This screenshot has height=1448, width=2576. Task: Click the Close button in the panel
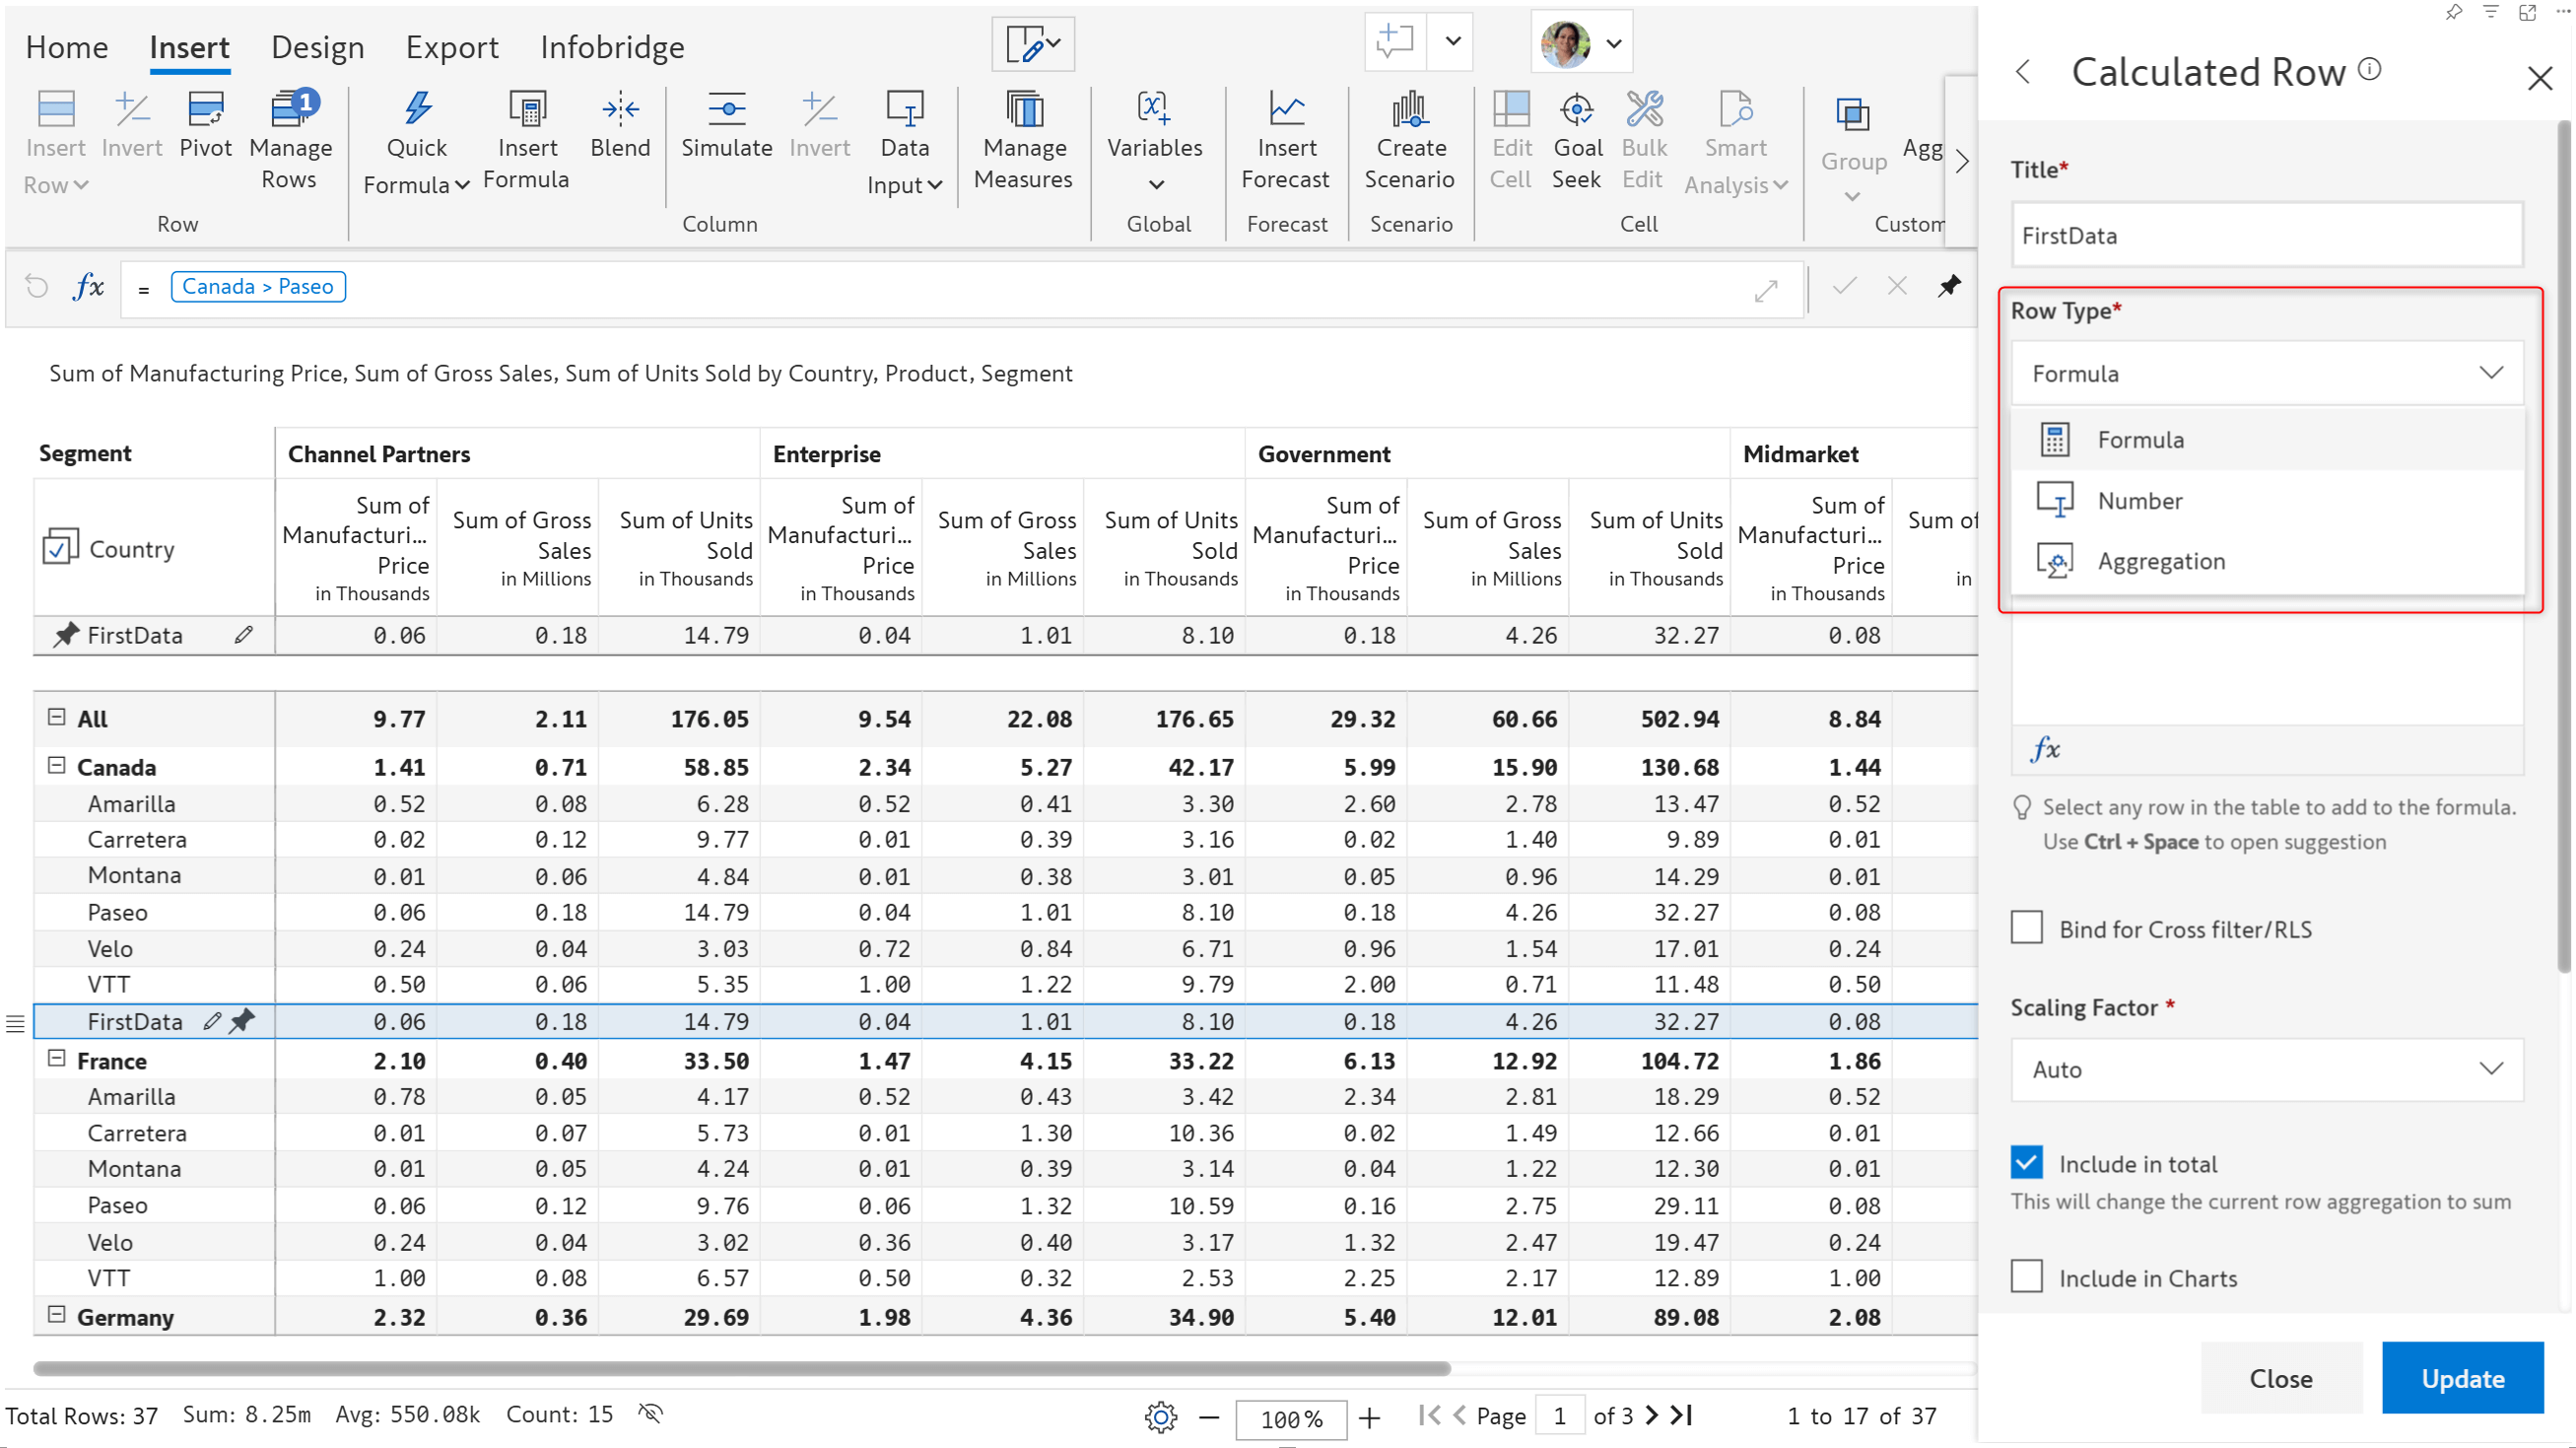point(2278,1375)
